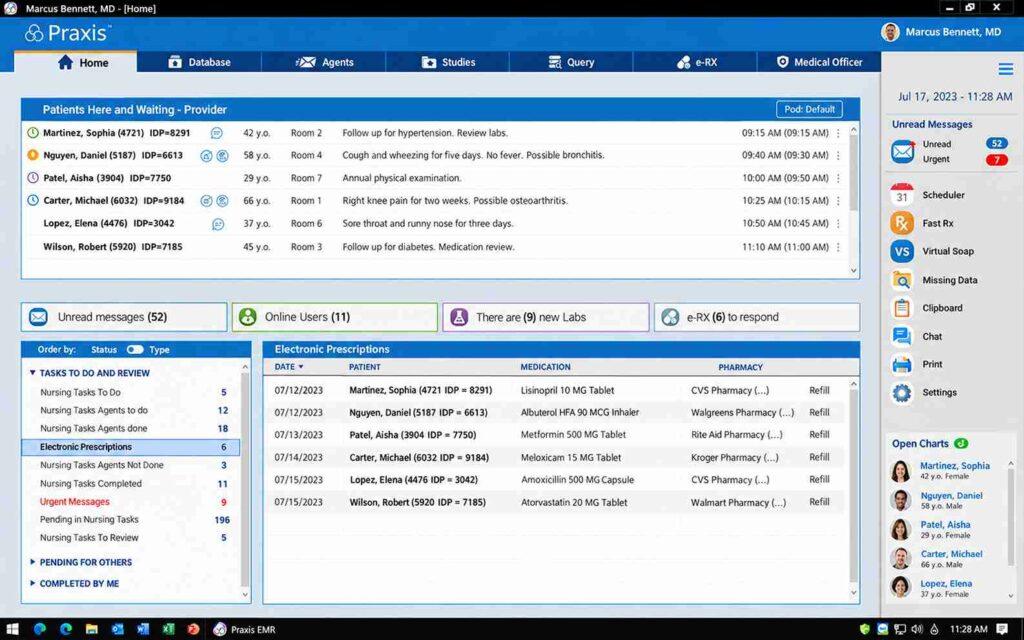Click message icon on Lopez, Elena waiting row
The width and height of the screenshot is (1024, 640).
pos(218,224)
